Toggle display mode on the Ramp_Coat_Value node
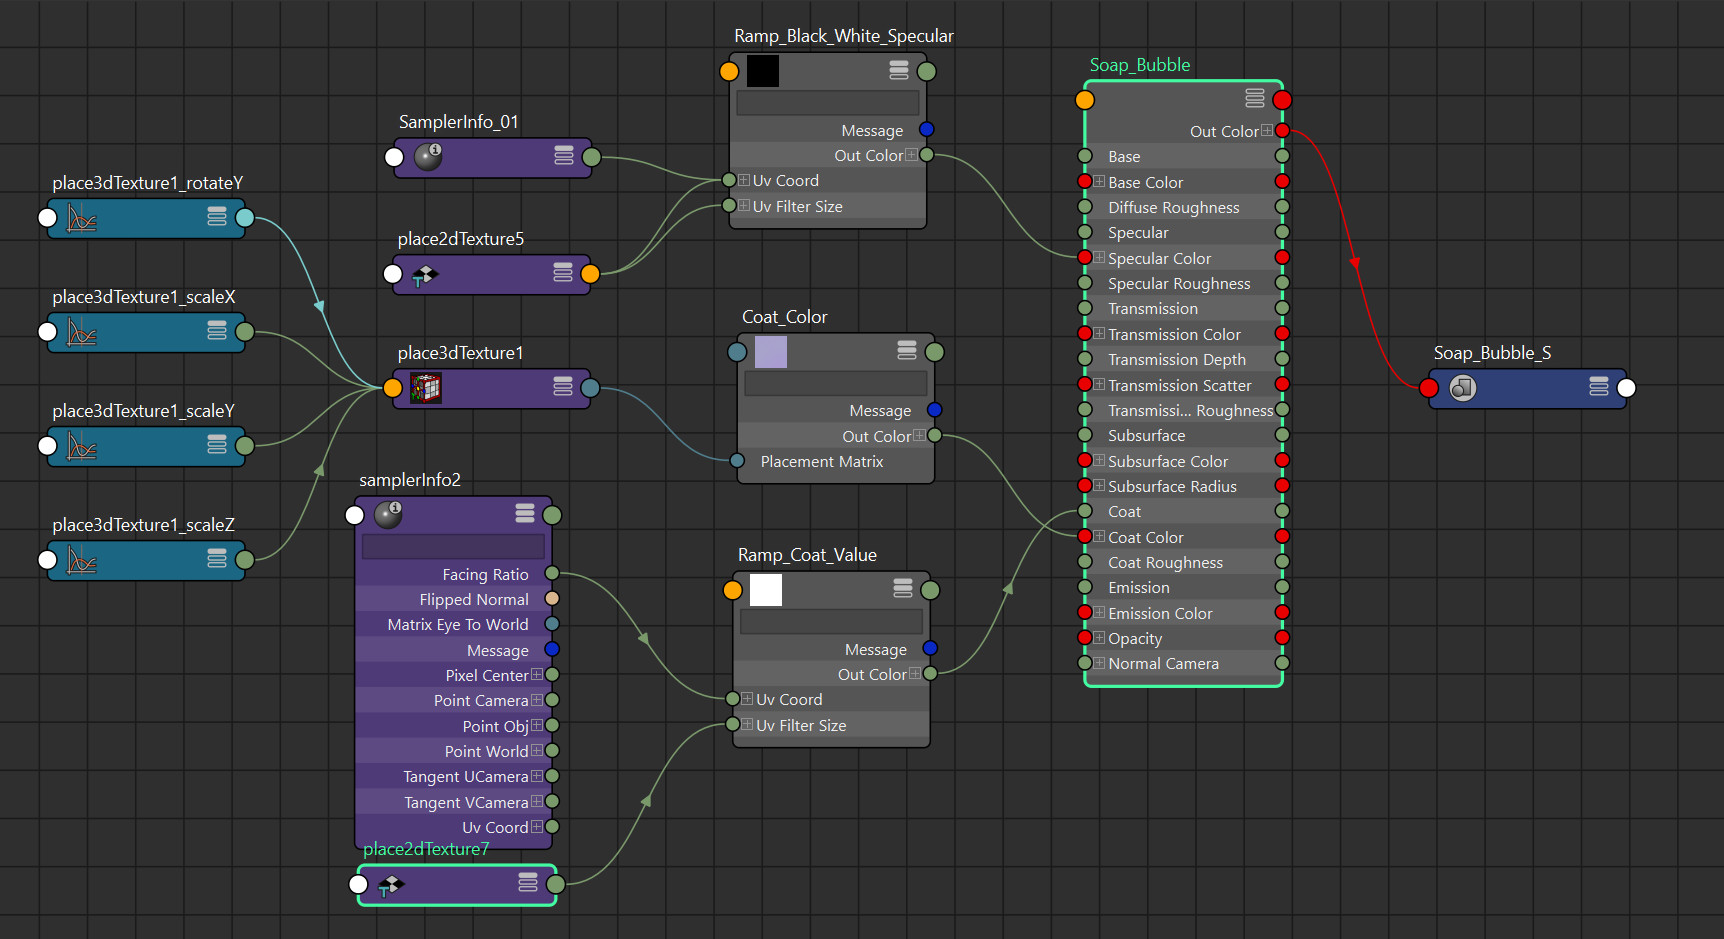The height and width of the screenshot is (939, 1724). coord(903,588)
